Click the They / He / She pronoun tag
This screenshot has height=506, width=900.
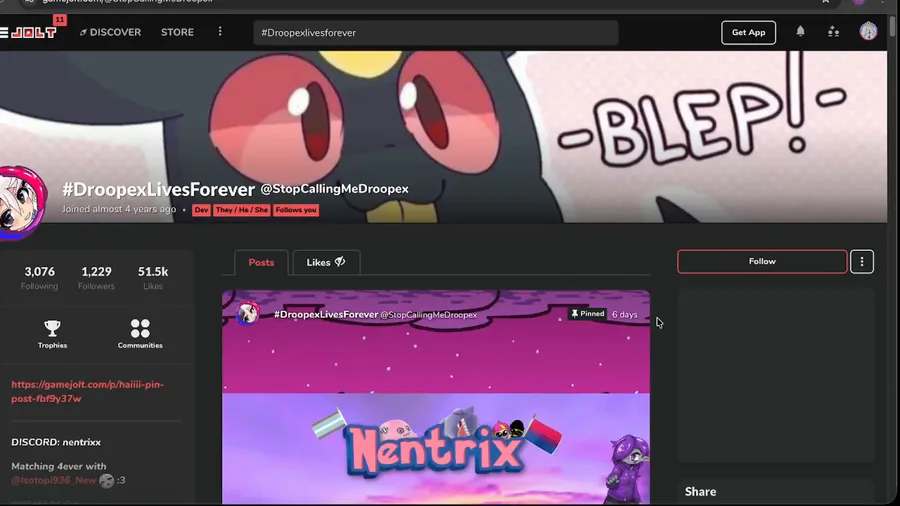point(242,210)
